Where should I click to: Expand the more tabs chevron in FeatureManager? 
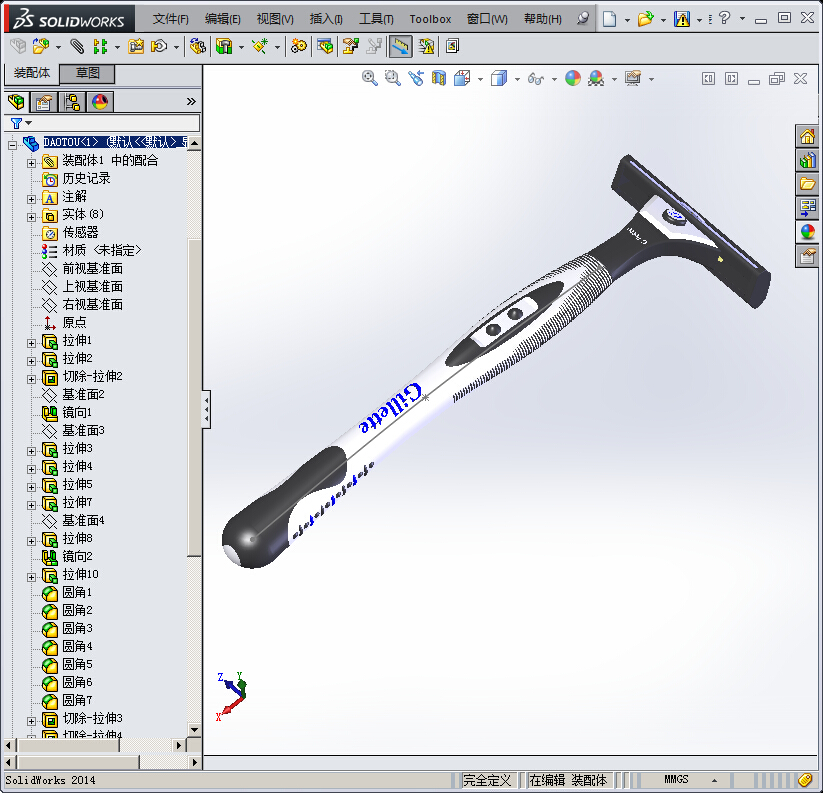click(x=191, y=102)
